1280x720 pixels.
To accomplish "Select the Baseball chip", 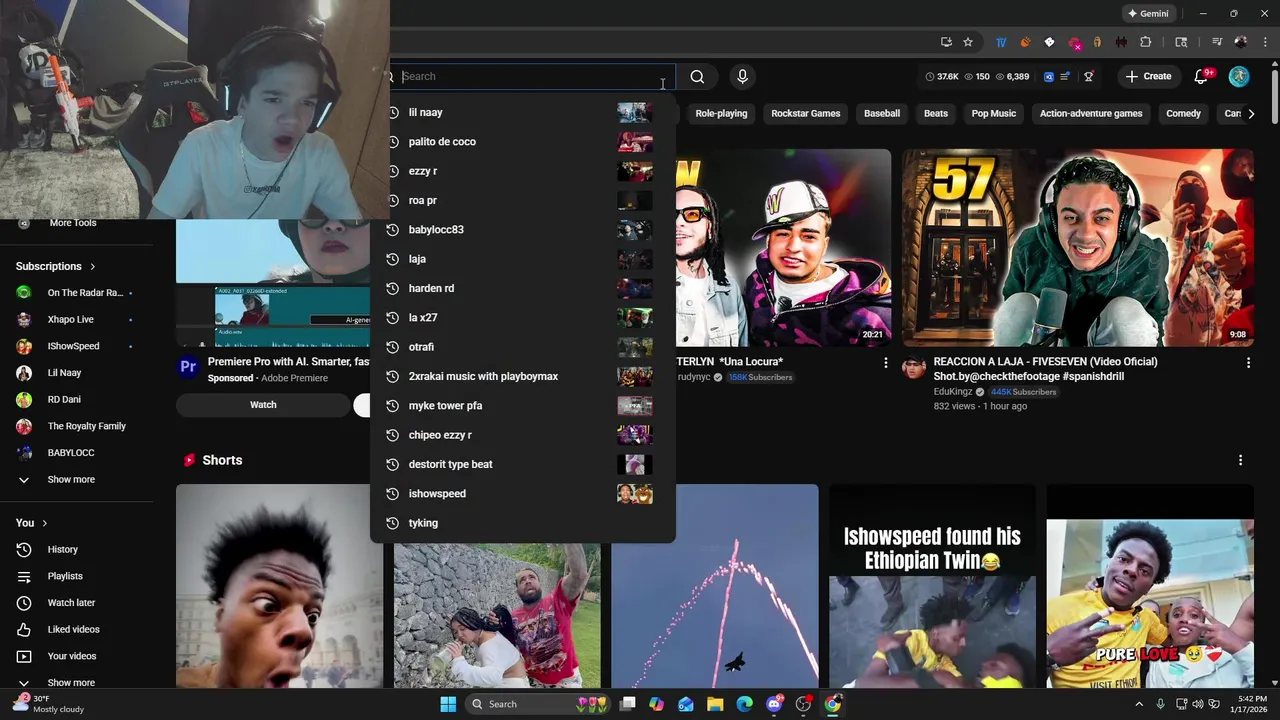I will coord(882,113).
